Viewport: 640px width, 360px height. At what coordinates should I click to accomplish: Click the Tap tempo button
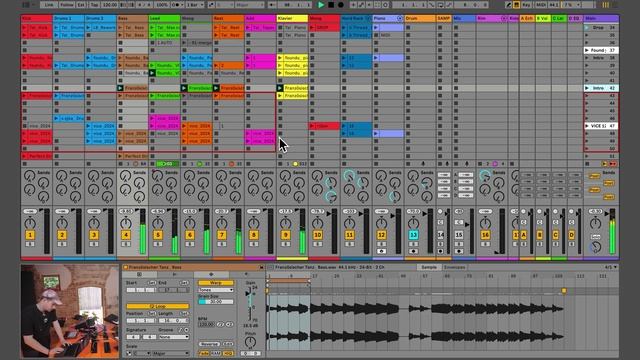click(x=94, y=5)
